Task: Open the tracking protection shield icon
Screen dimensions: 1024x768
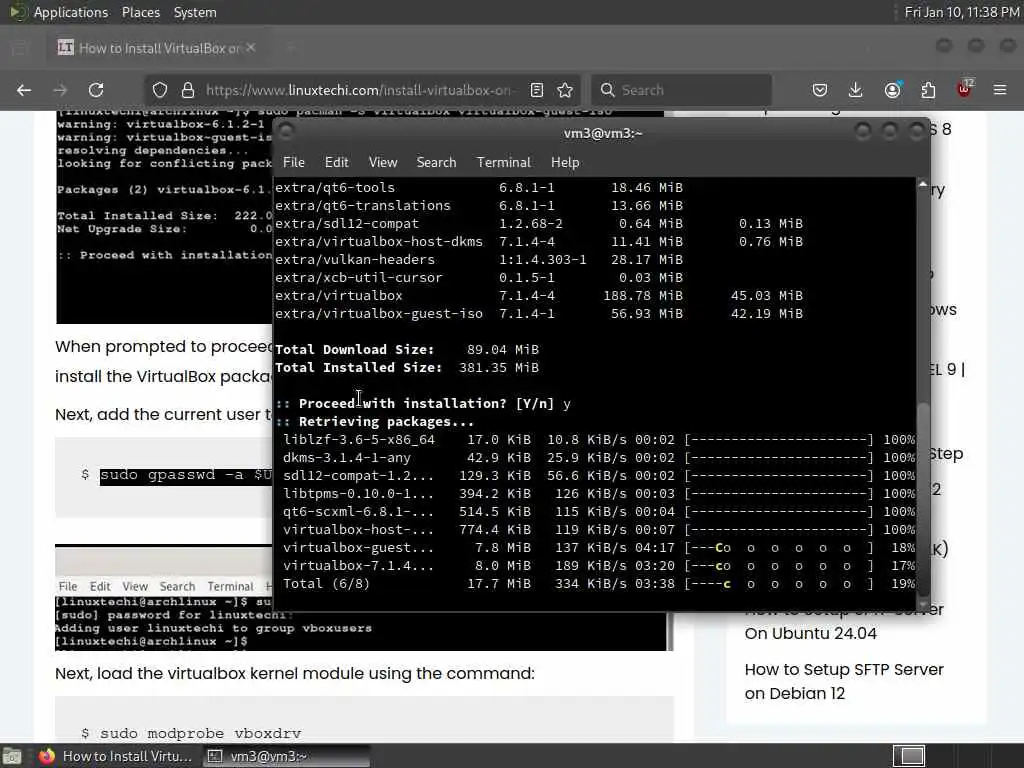Action: point(160,90)
